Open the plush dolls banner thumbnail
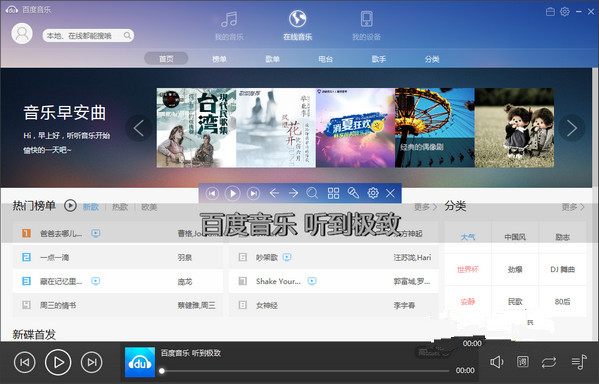The image size is (599, 384). click(514, 128)
